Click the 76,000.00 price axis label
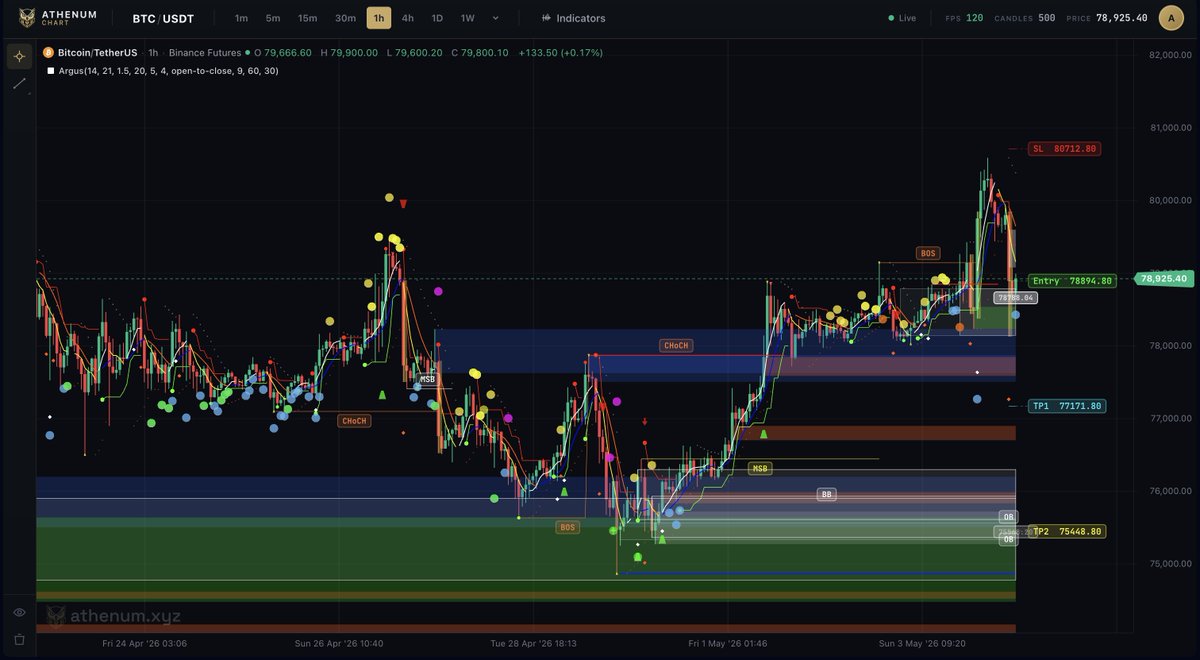The image size is (1200, 660). point(1169,491)
